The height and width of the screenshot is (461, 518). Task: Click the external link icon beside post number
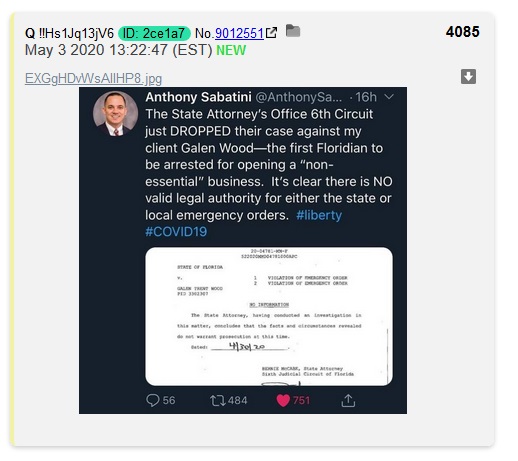[271, 33]
